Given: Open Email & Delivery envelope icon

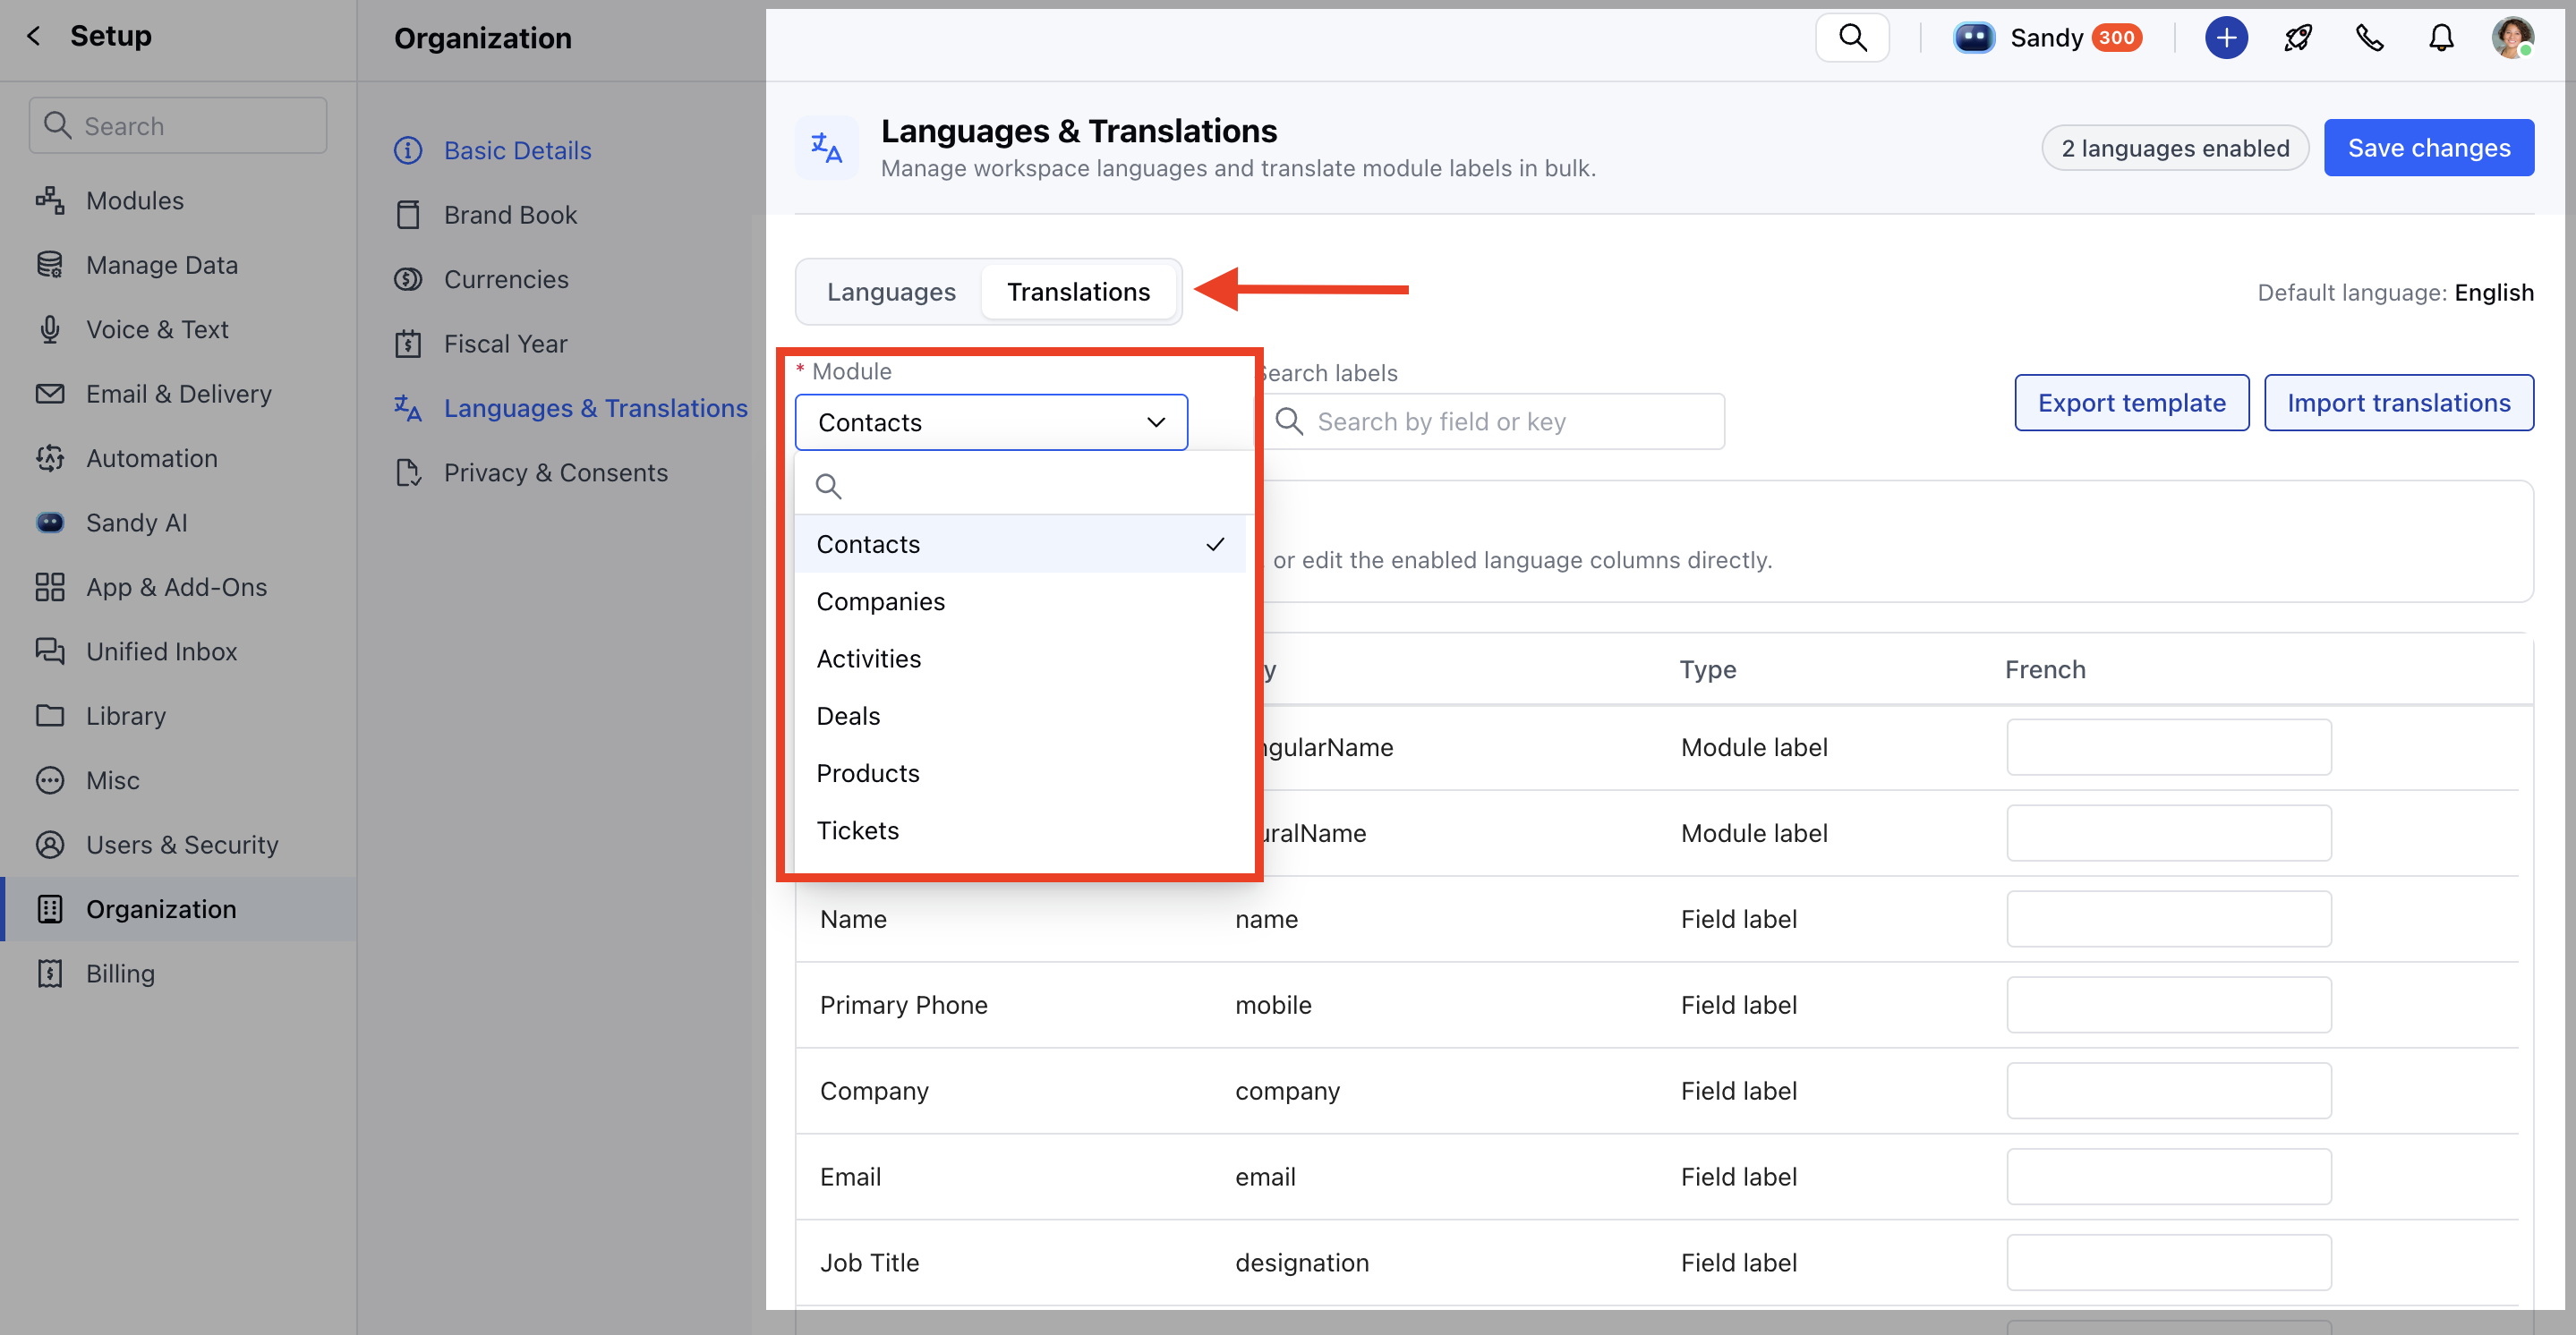Looking at the screenshot, I should pos(50,394).
